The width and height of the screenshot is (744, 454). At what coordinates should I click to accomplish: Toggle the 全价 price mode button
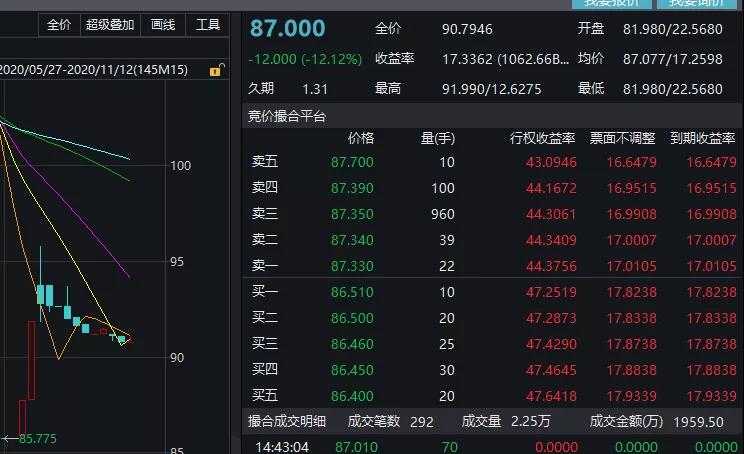coord(59,25)
